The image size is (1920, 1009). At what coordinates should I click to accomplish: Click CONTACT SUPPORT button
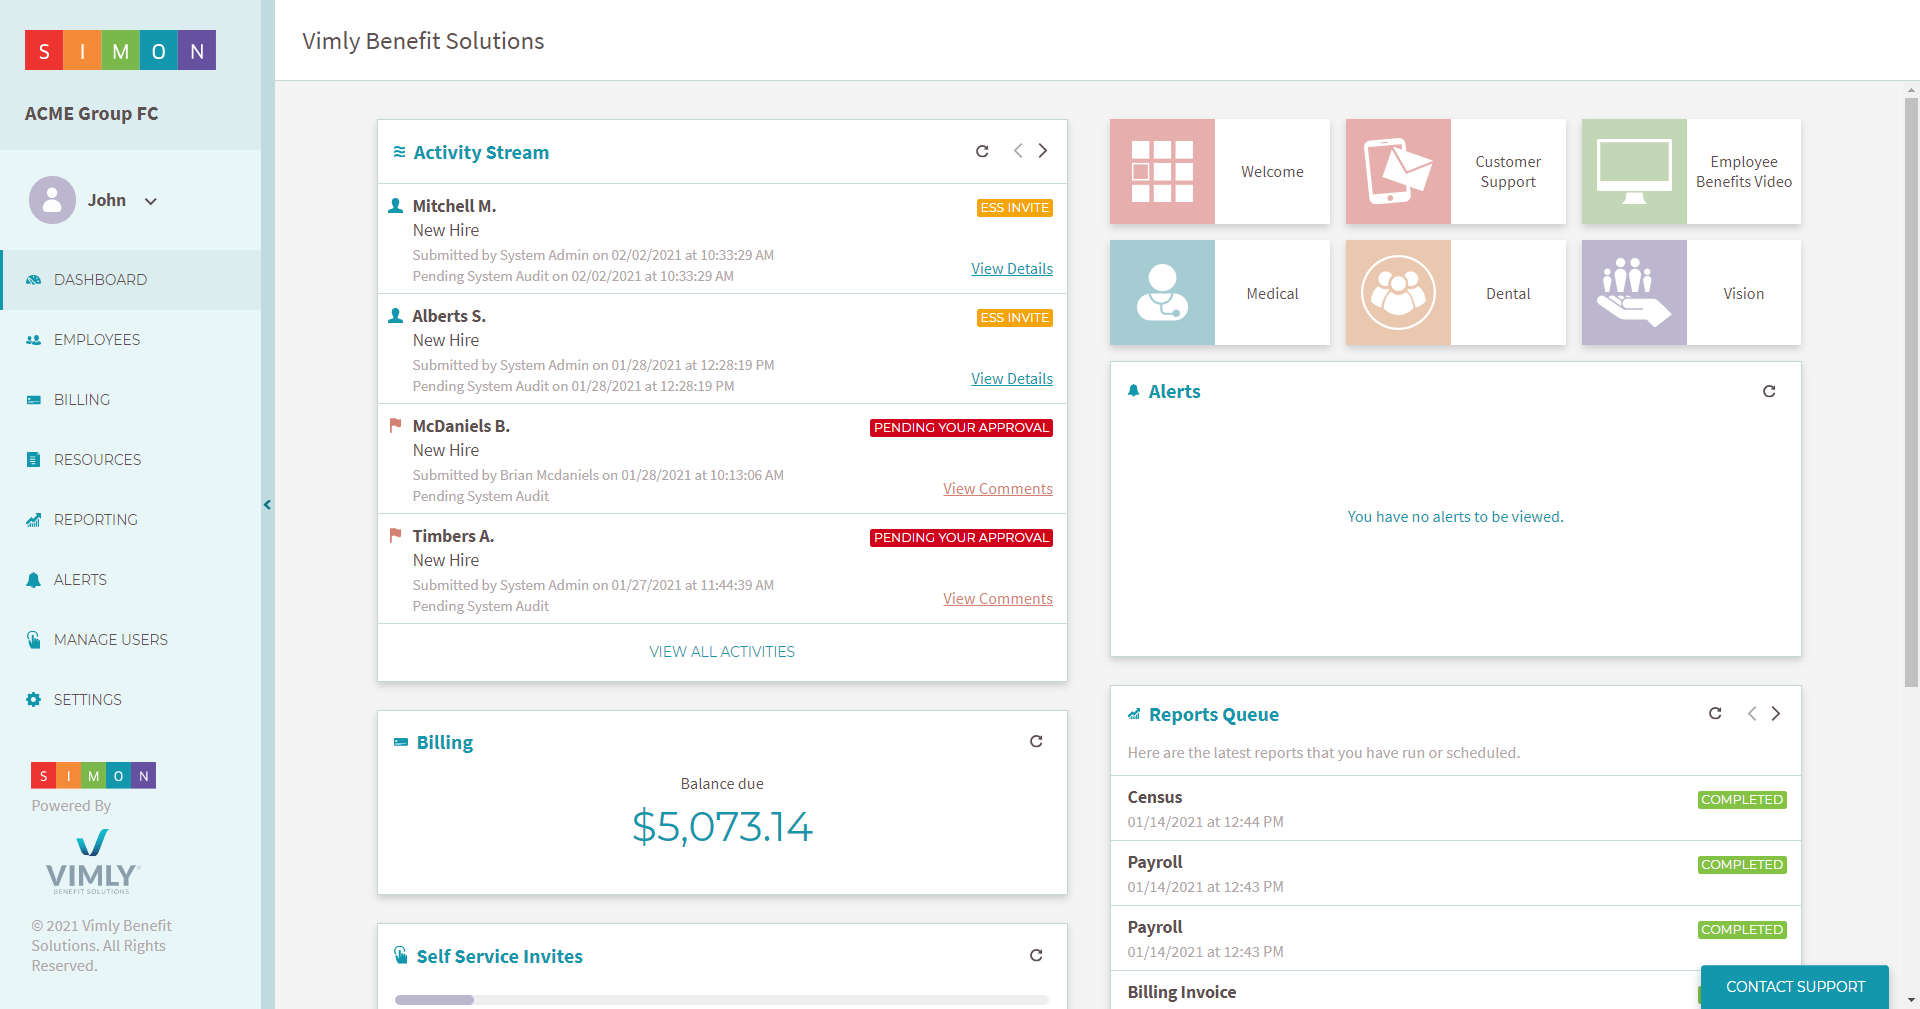pyautogui.click(x=1794, y=987)
